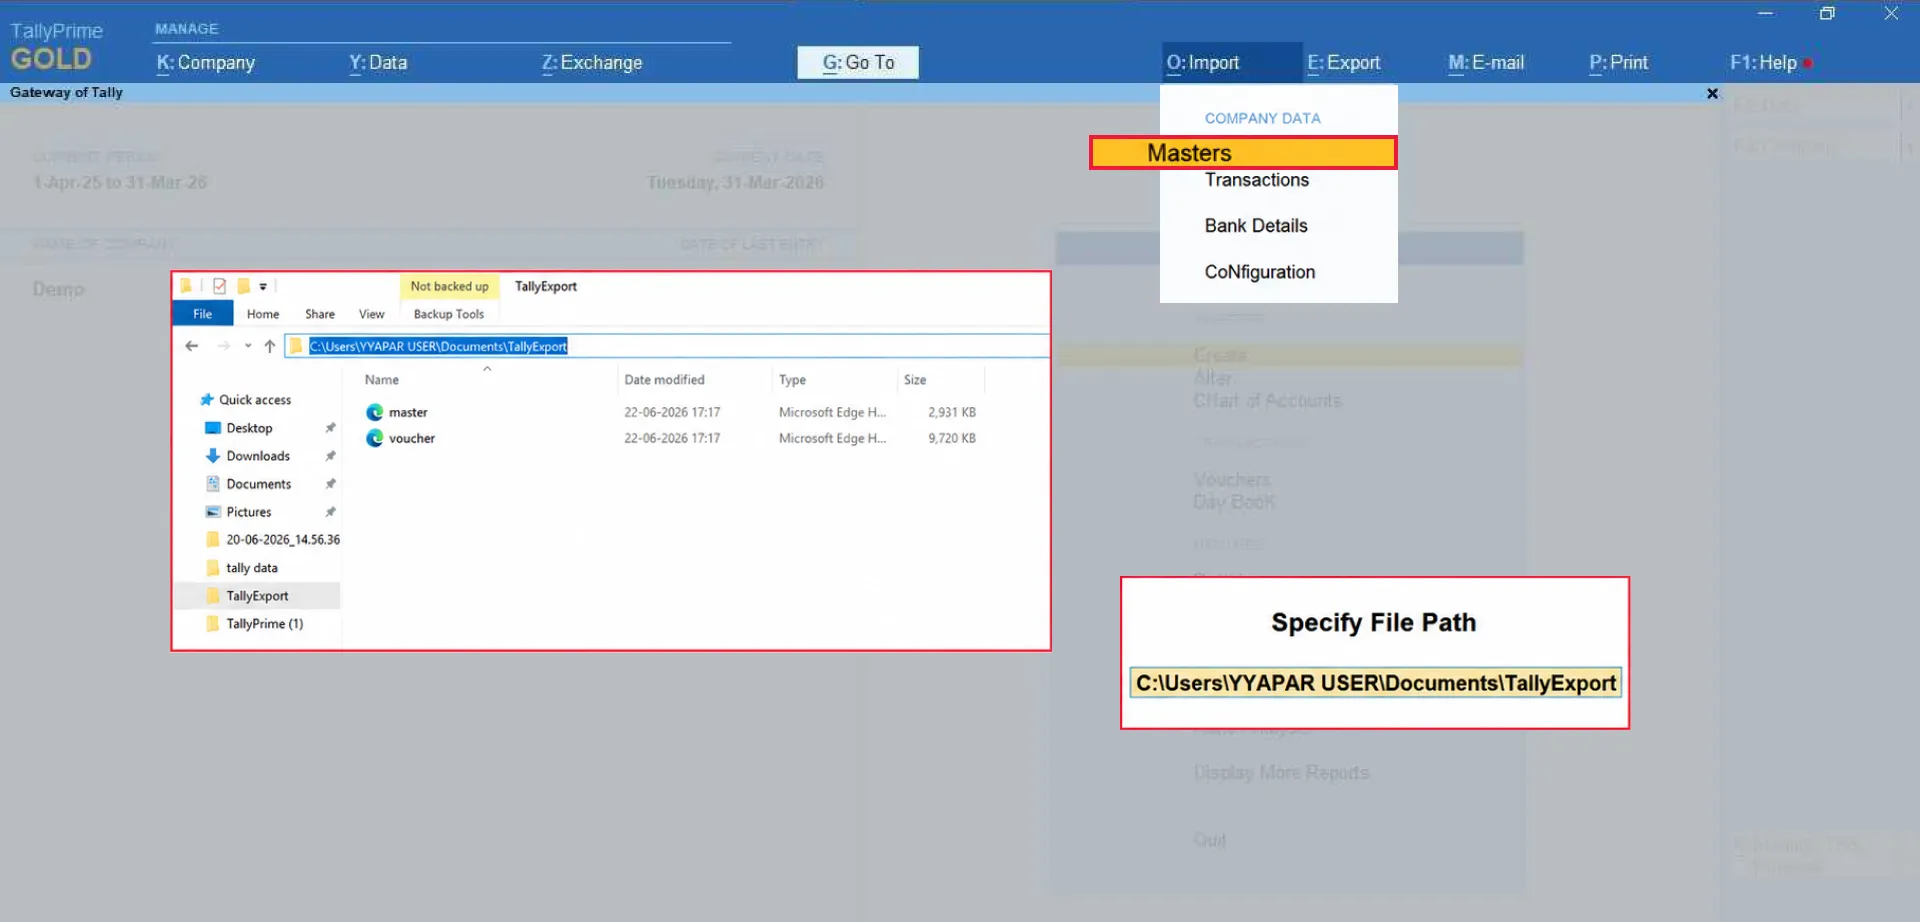
Task: Click the Explorer Forward arrow
Action: [x=223, y=346]
